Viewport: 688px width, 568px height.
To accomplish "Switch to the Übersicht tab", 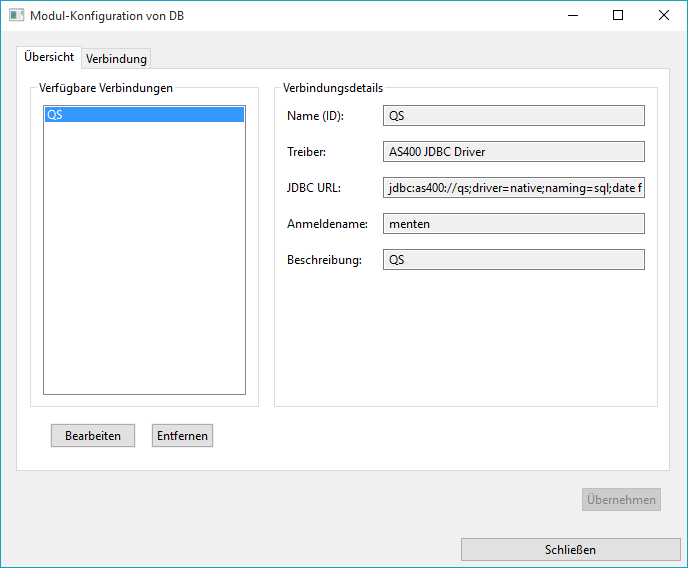I will pyautogui.click(x=49, y=57).
